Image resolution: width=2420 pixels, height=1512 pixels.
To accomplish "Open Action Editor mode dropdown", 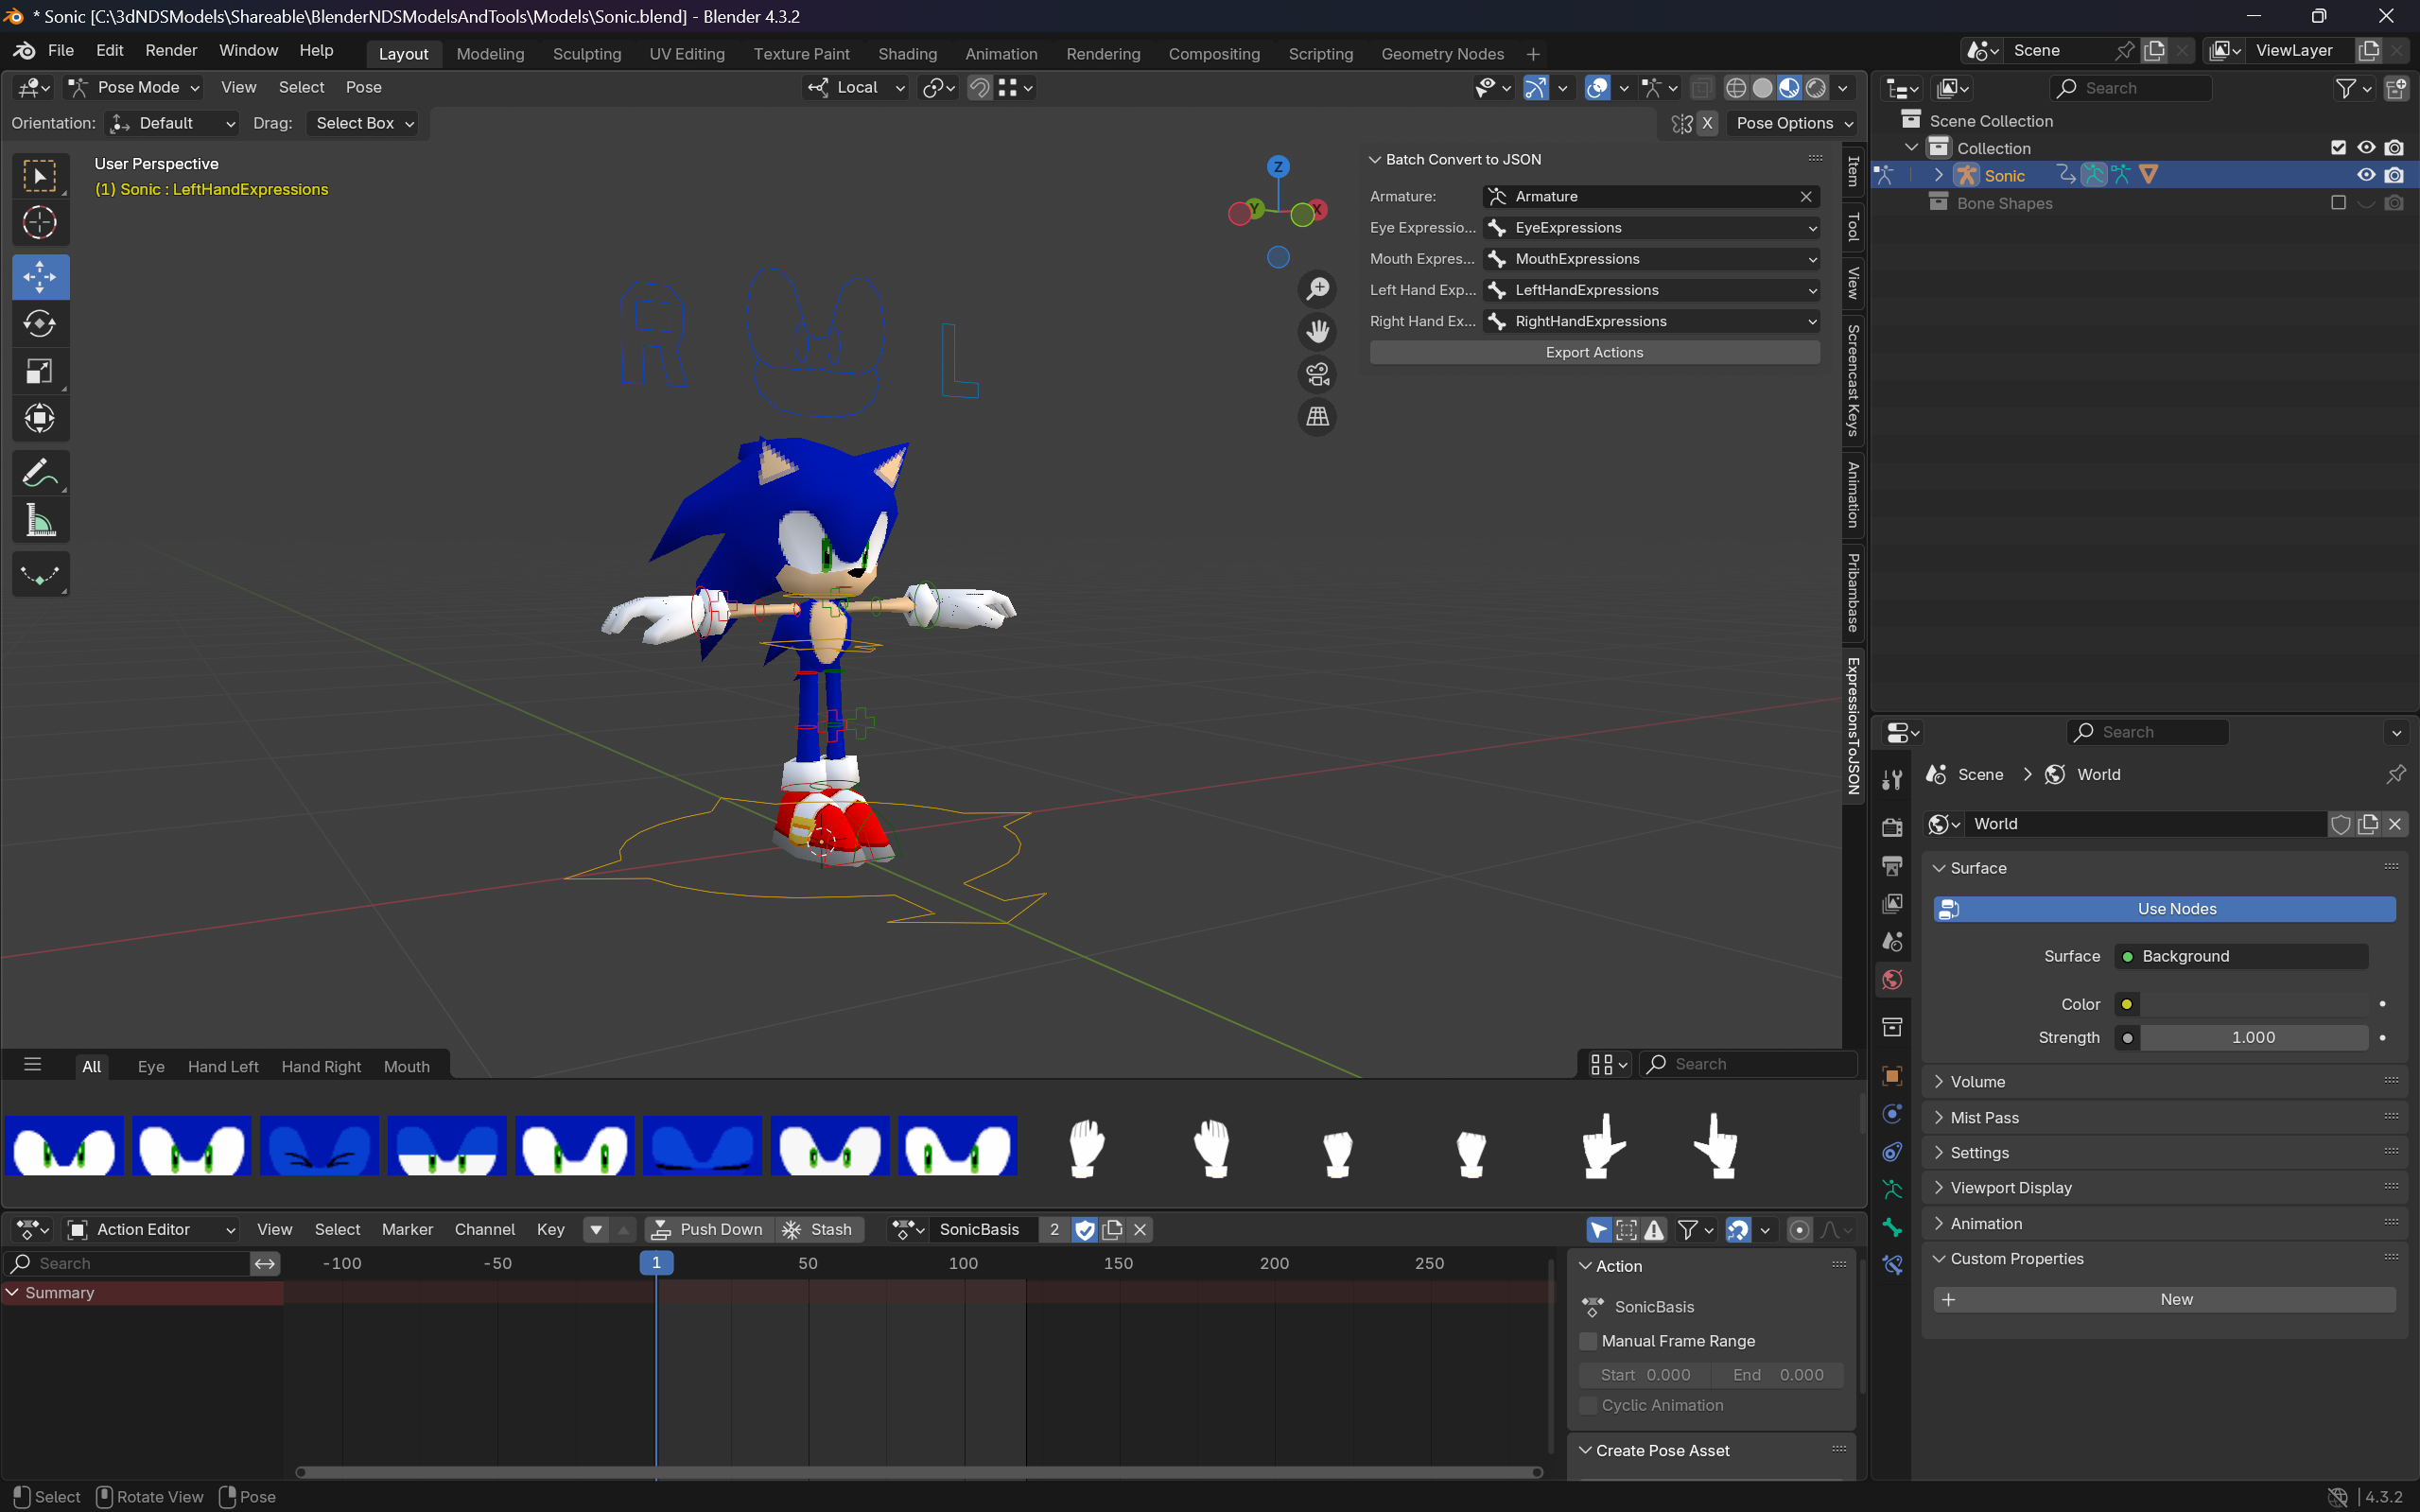I will point(152,1229).
